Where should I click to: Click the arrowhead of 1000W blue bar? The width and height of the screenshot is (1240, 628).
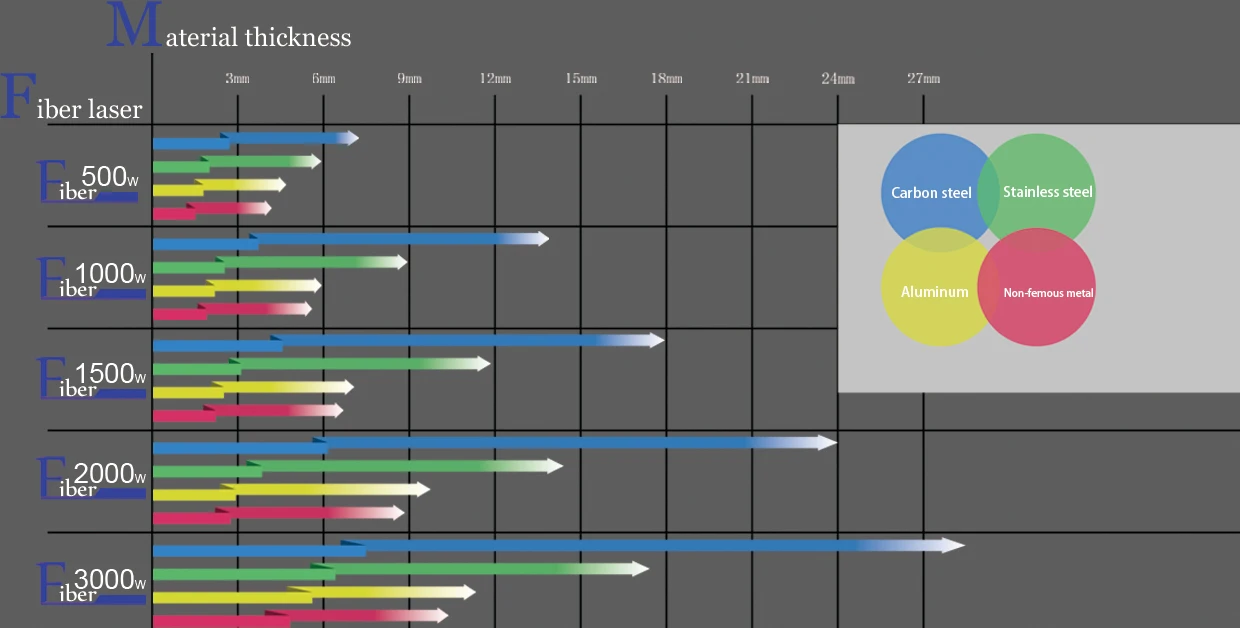[541, 238]
